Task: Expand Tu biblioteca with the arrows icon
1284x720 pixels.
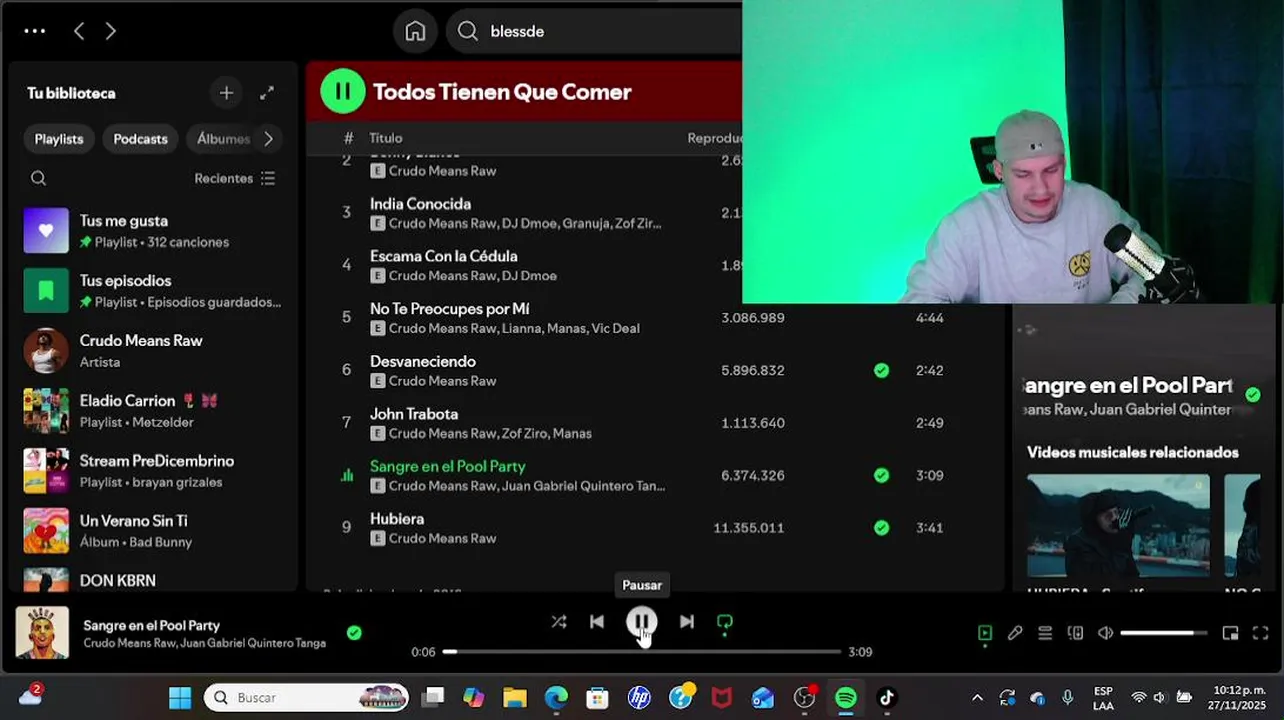Action: [x=267, y=93]
